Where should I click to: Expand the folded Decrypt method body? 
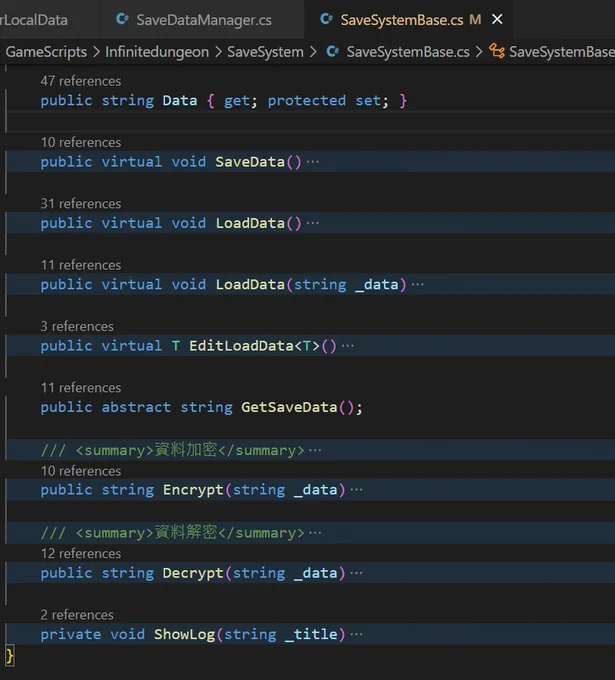(x=357, y=573)
